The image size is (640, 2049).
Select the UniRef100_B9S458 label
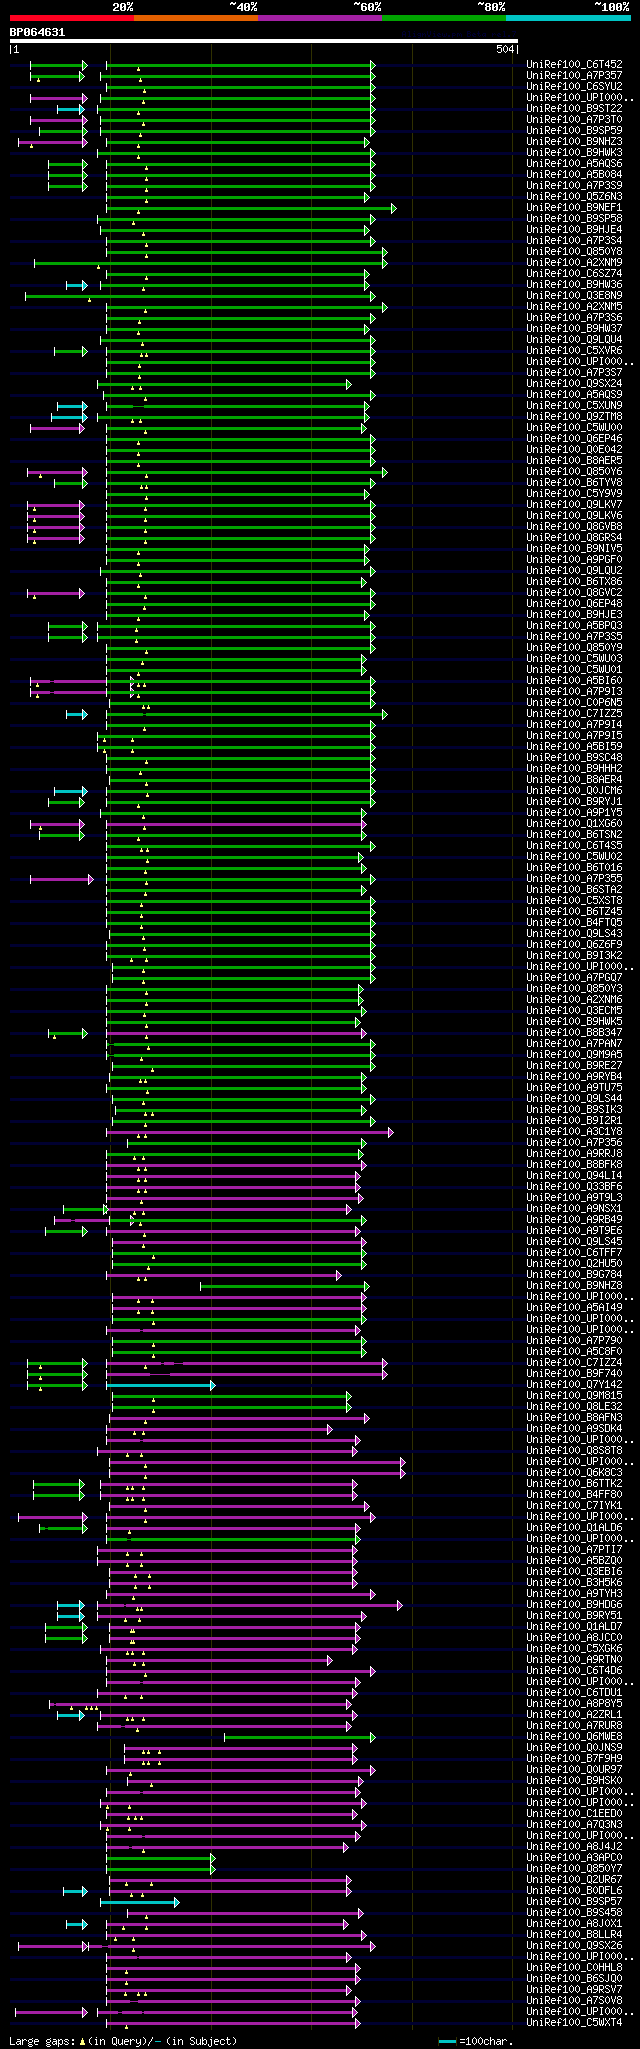pyautogui.click(x=574, y=1913)
